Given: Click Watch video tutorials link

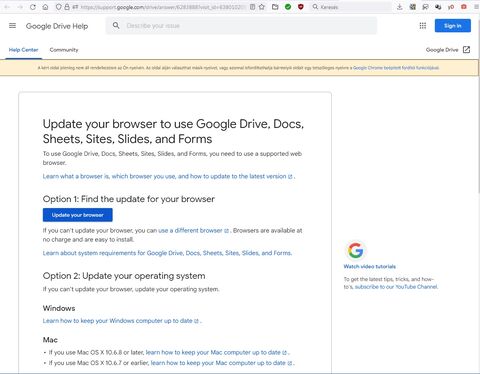Looking at the screenshot, I should click(370, 266).
